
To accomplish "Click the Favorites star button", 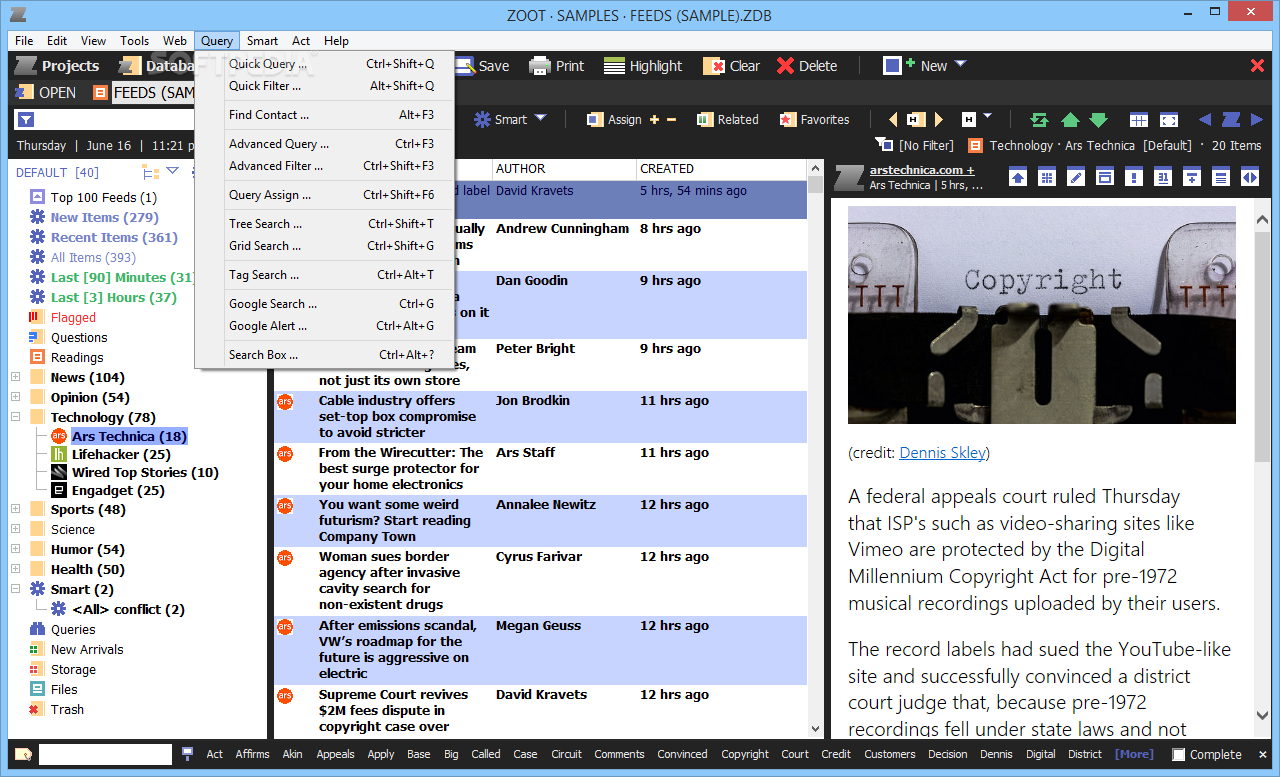I will pos(815,119).
